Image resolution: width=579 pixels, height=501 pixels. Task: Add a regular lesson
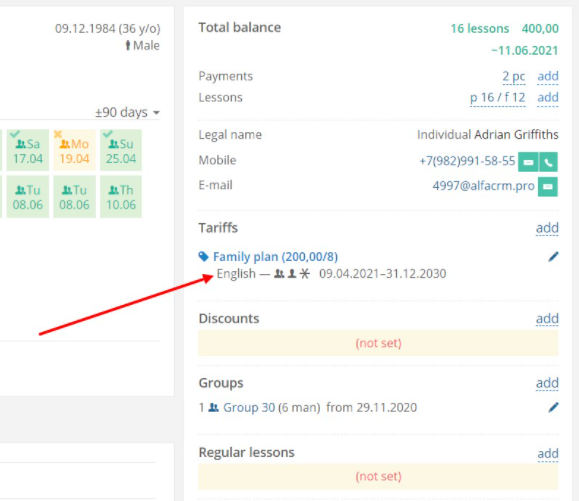pos(548,453)
